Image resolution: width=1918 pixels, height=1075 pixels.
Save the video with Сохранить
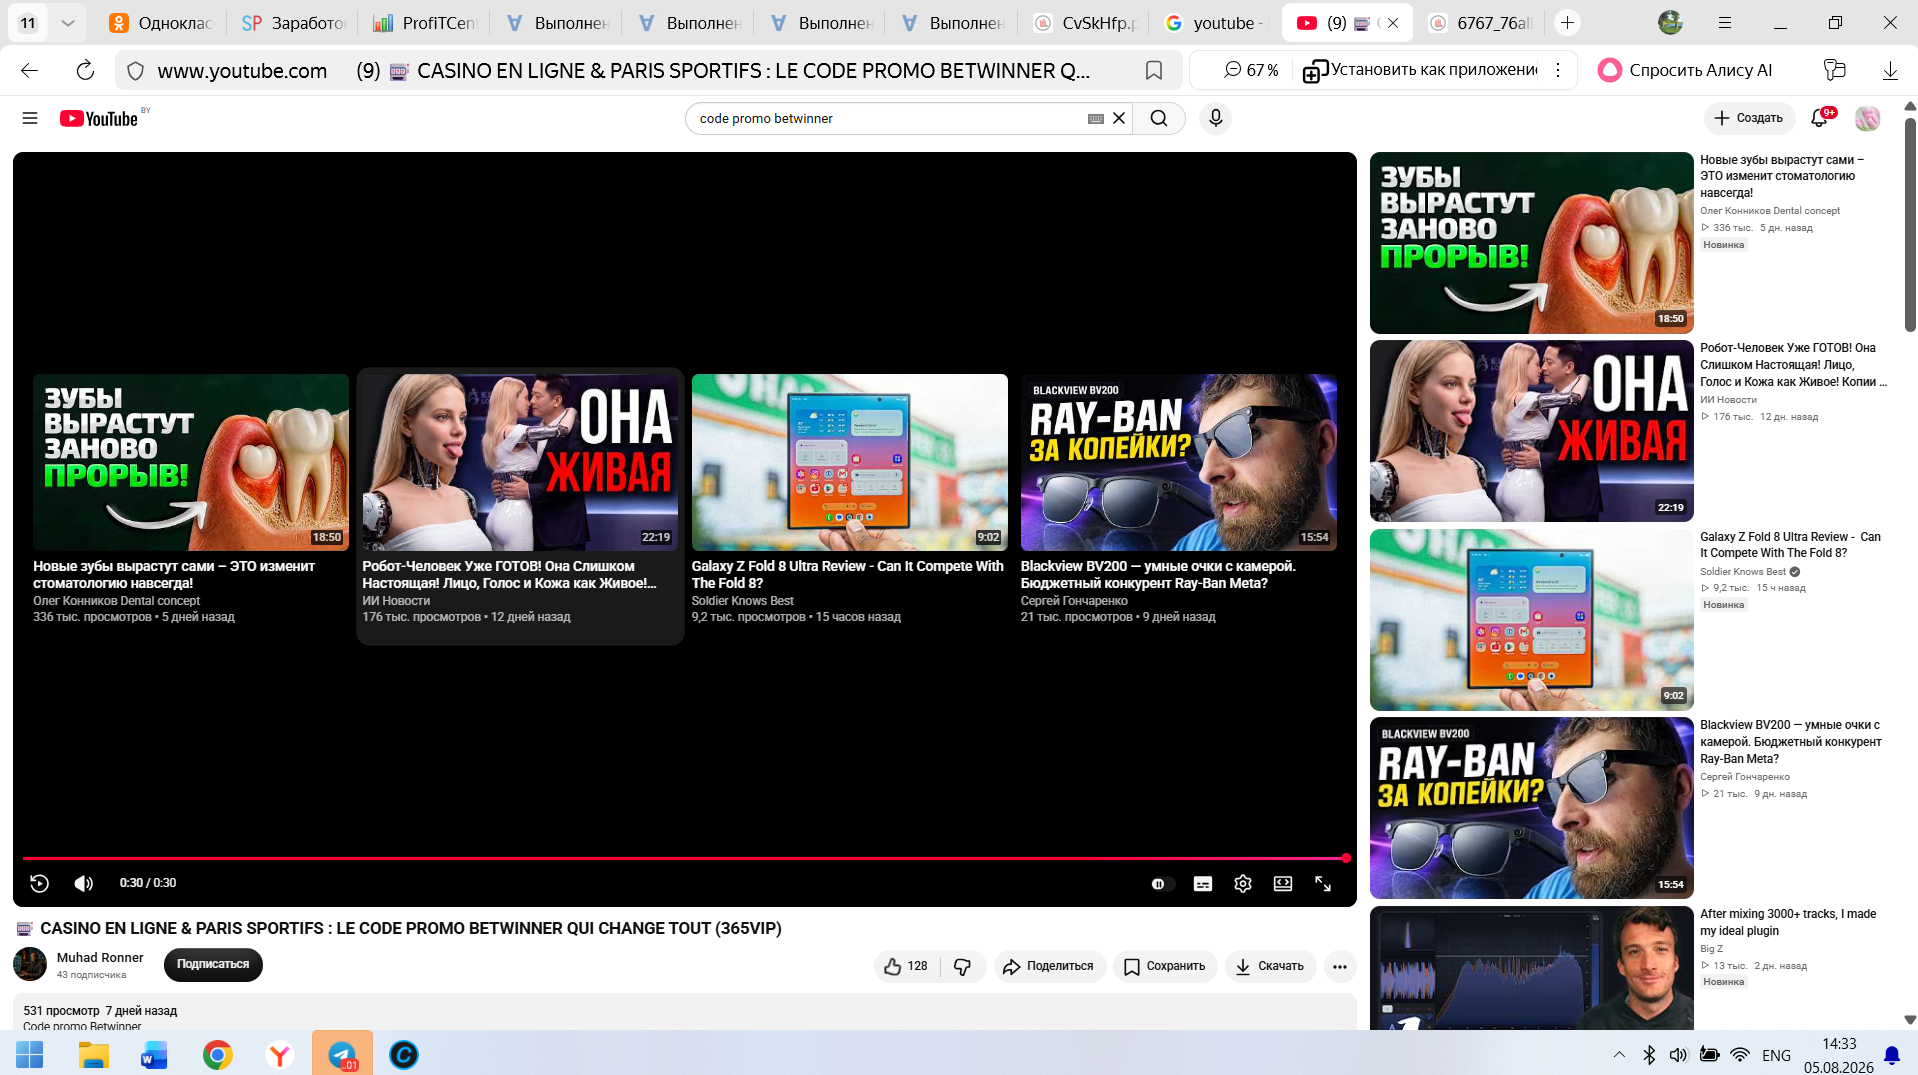[1165, 966]
